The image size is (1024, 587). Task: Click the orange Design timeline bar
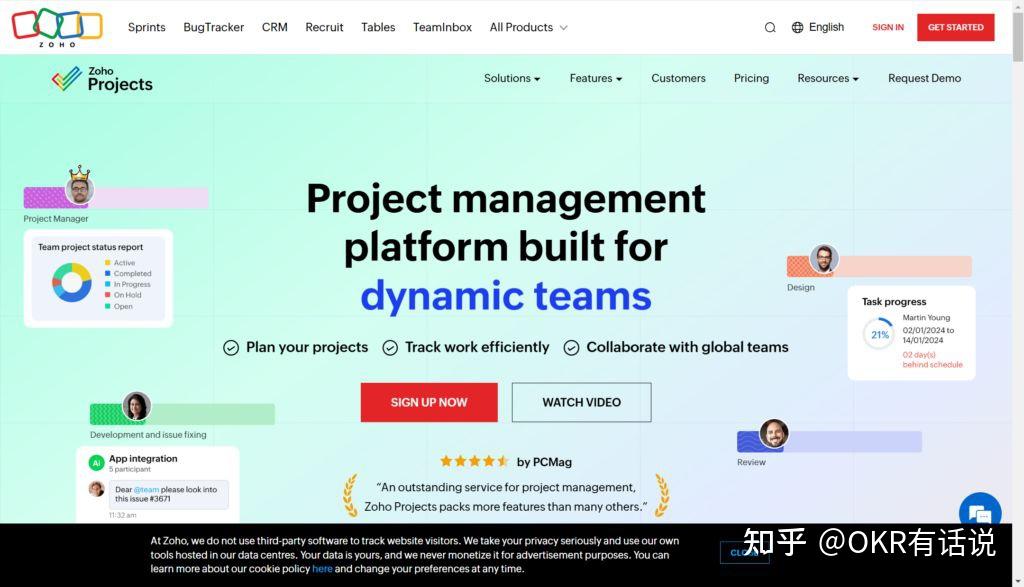(879, 266)
